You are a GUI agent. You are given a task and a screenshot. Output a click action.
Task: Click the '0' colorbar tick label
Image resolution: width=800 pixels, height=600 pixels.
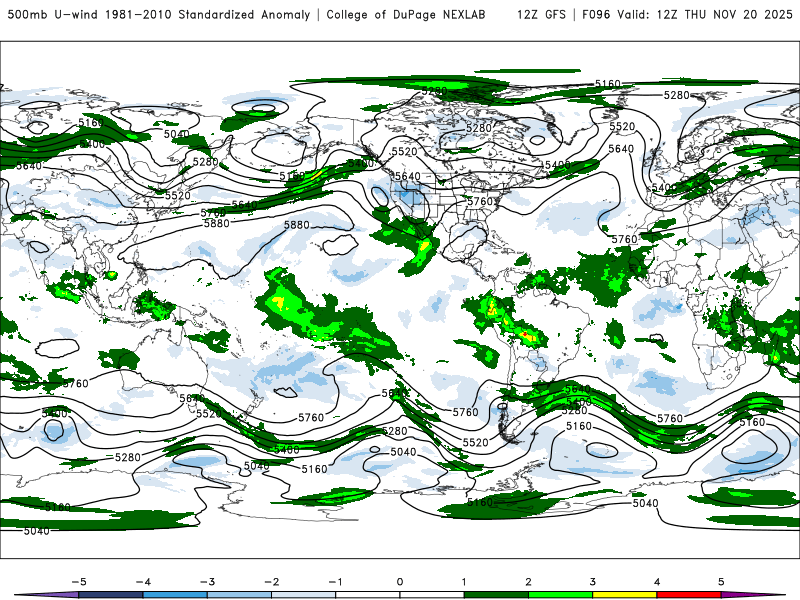[x=400, y=582]
